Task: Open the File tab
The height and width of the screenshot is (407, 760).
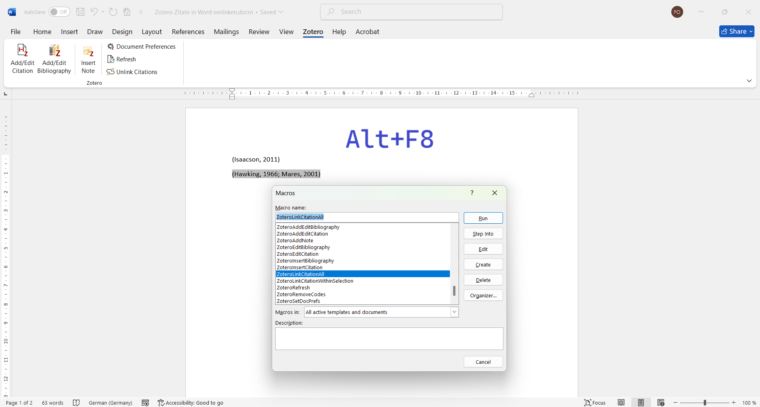Action: coord(16,31)
